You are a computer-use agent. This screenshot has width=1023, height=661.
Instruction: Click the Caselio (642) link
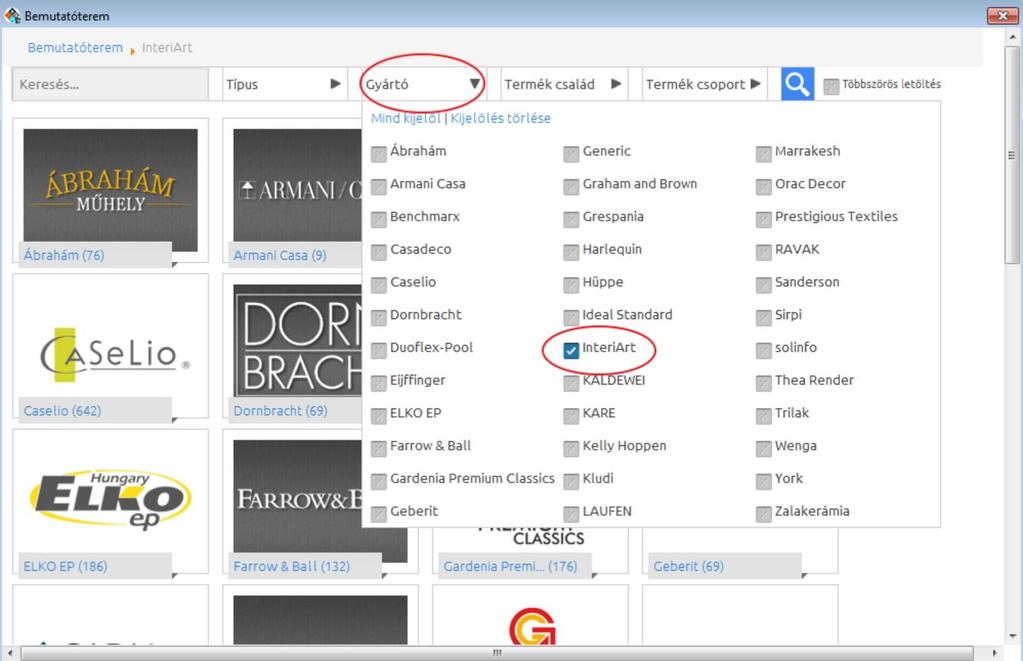[63, 411]
